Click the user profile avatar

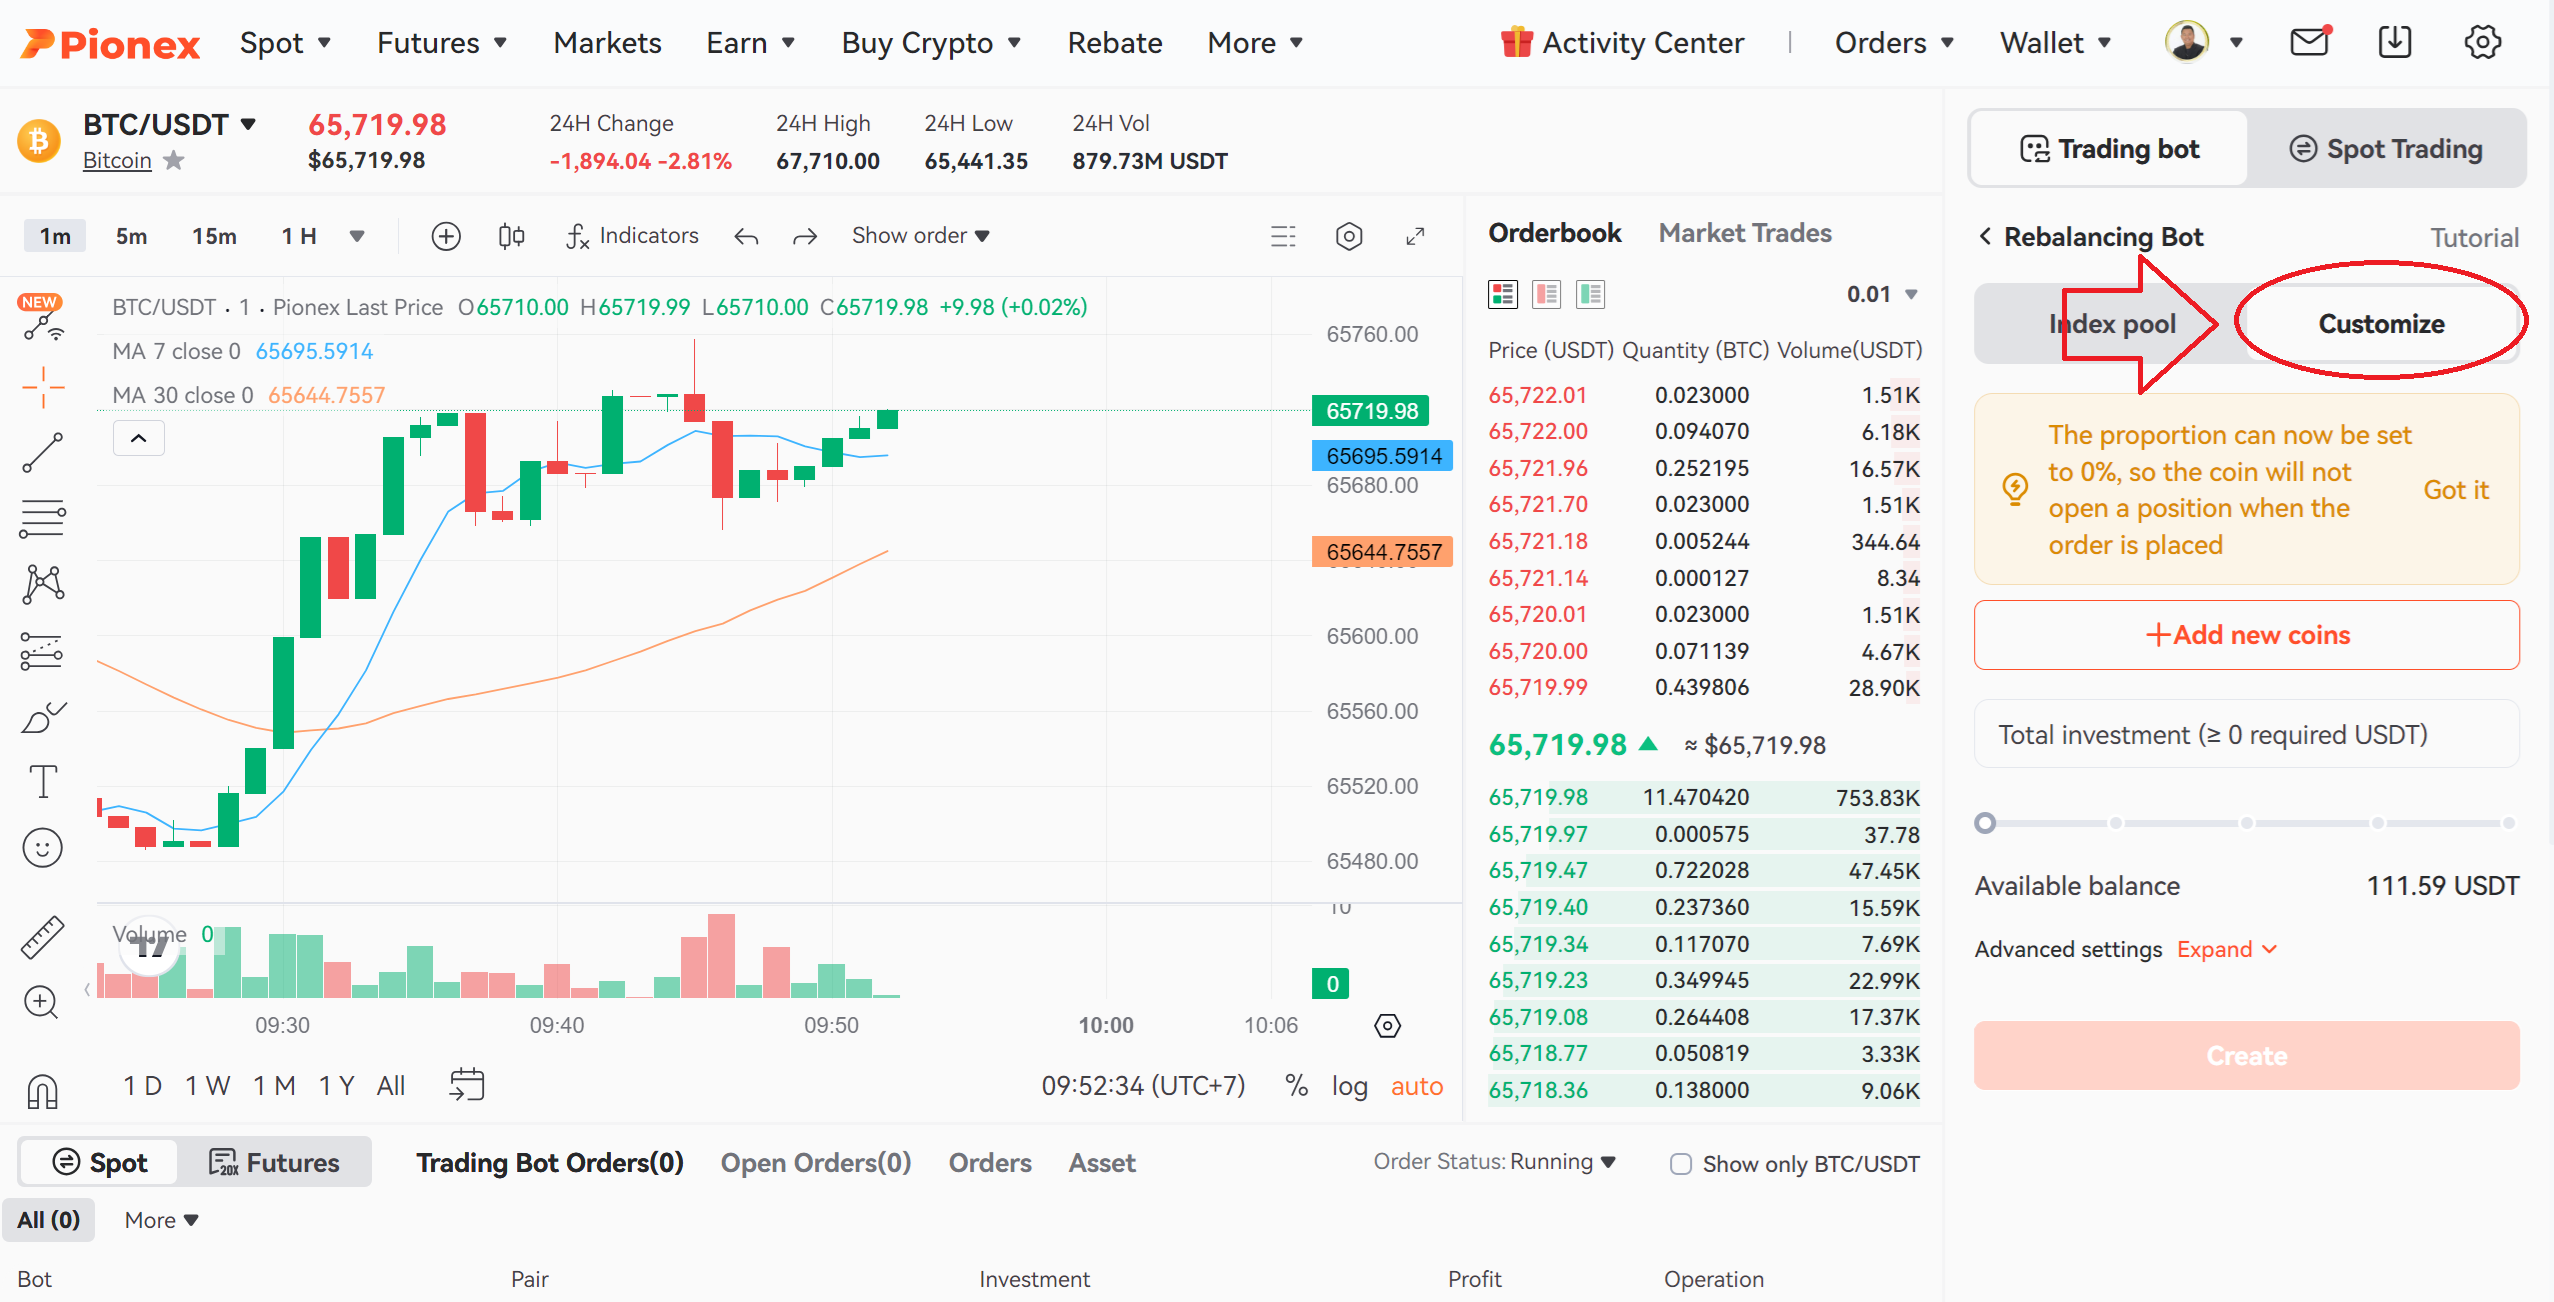click(2187, 42)
